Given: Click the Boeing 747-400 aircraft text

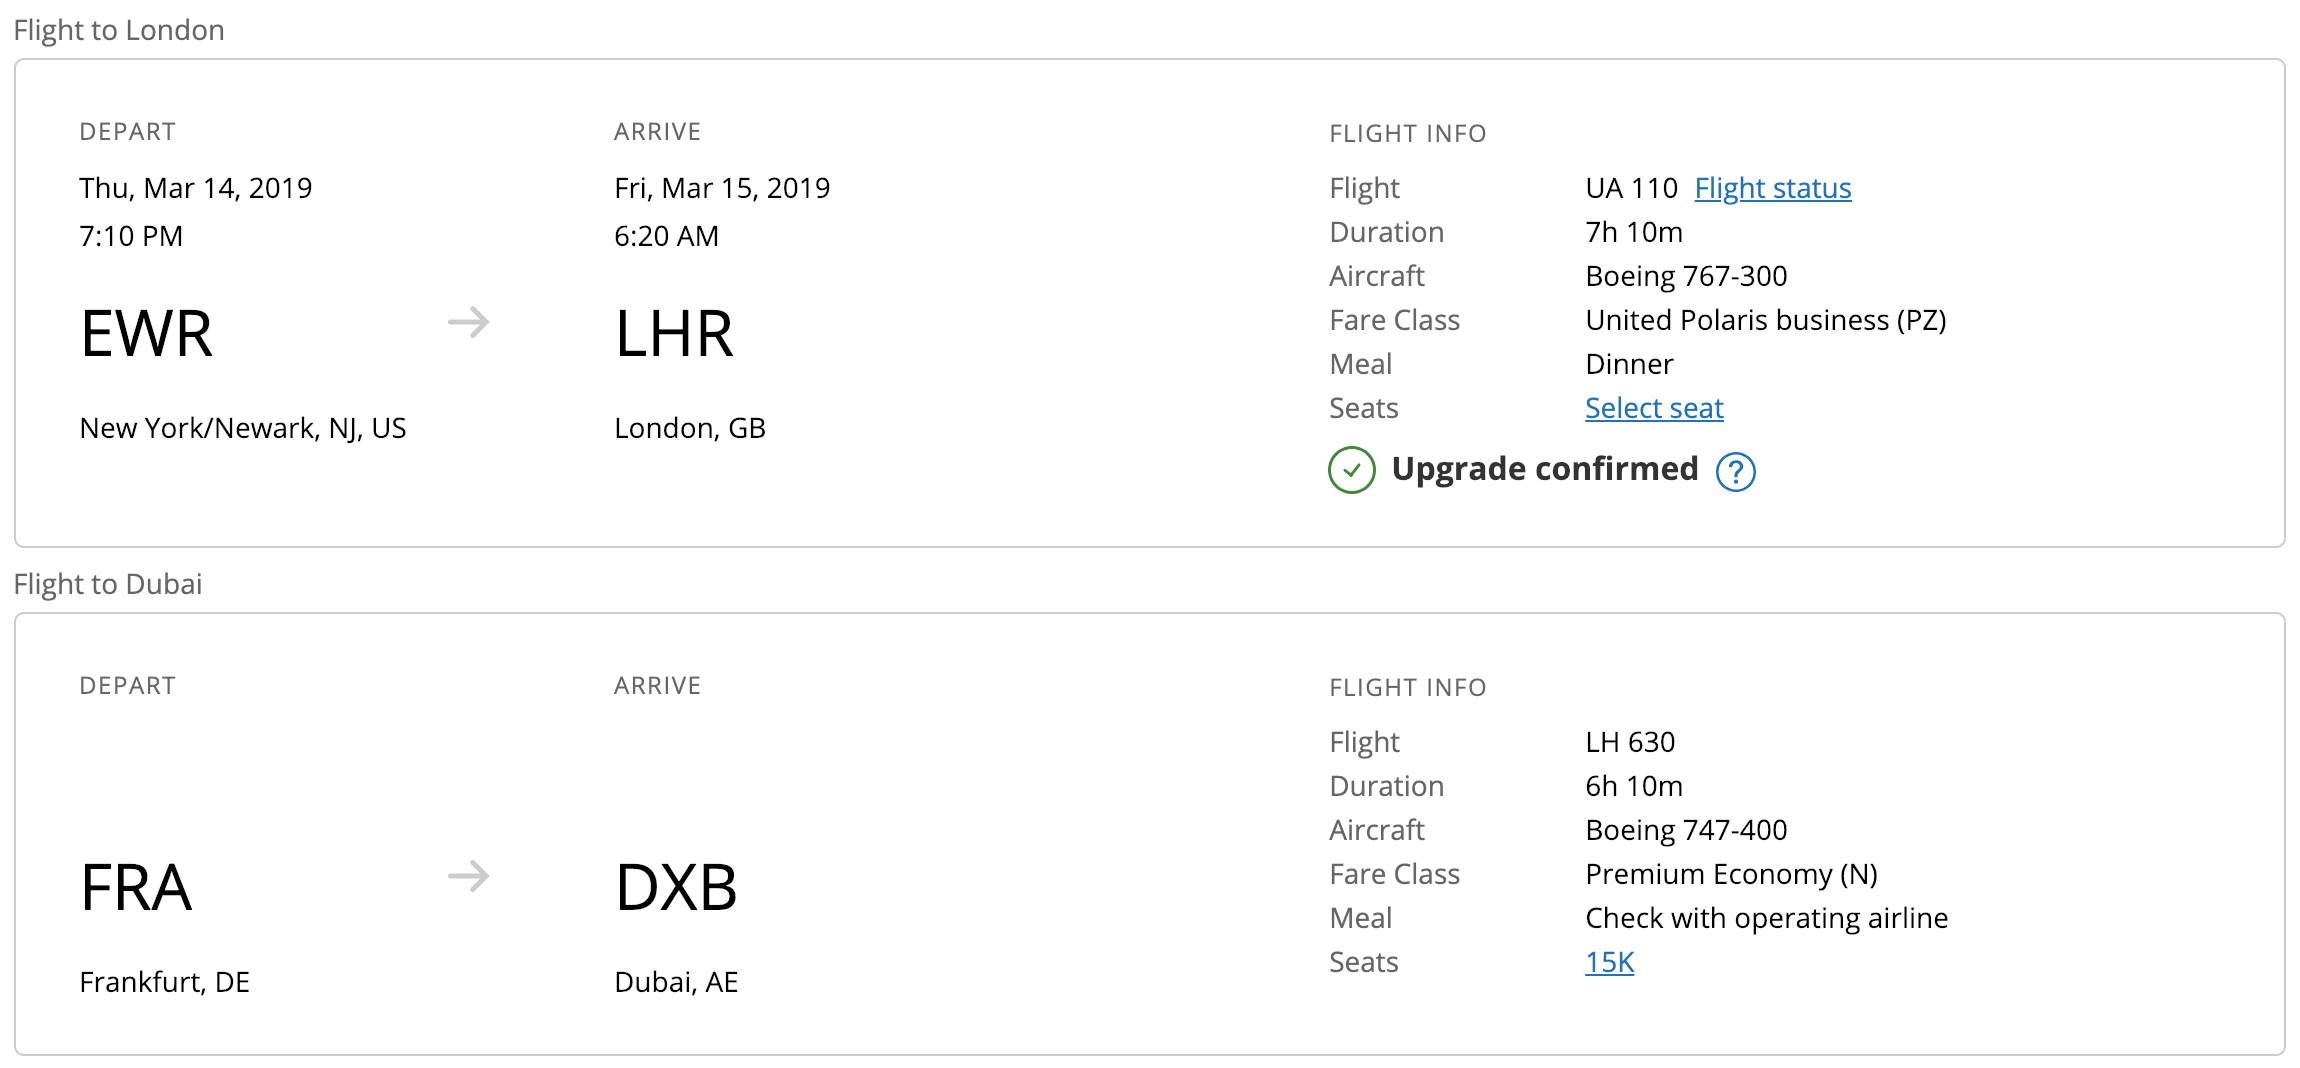Looking at the screenshot, I should (1686, 830).
